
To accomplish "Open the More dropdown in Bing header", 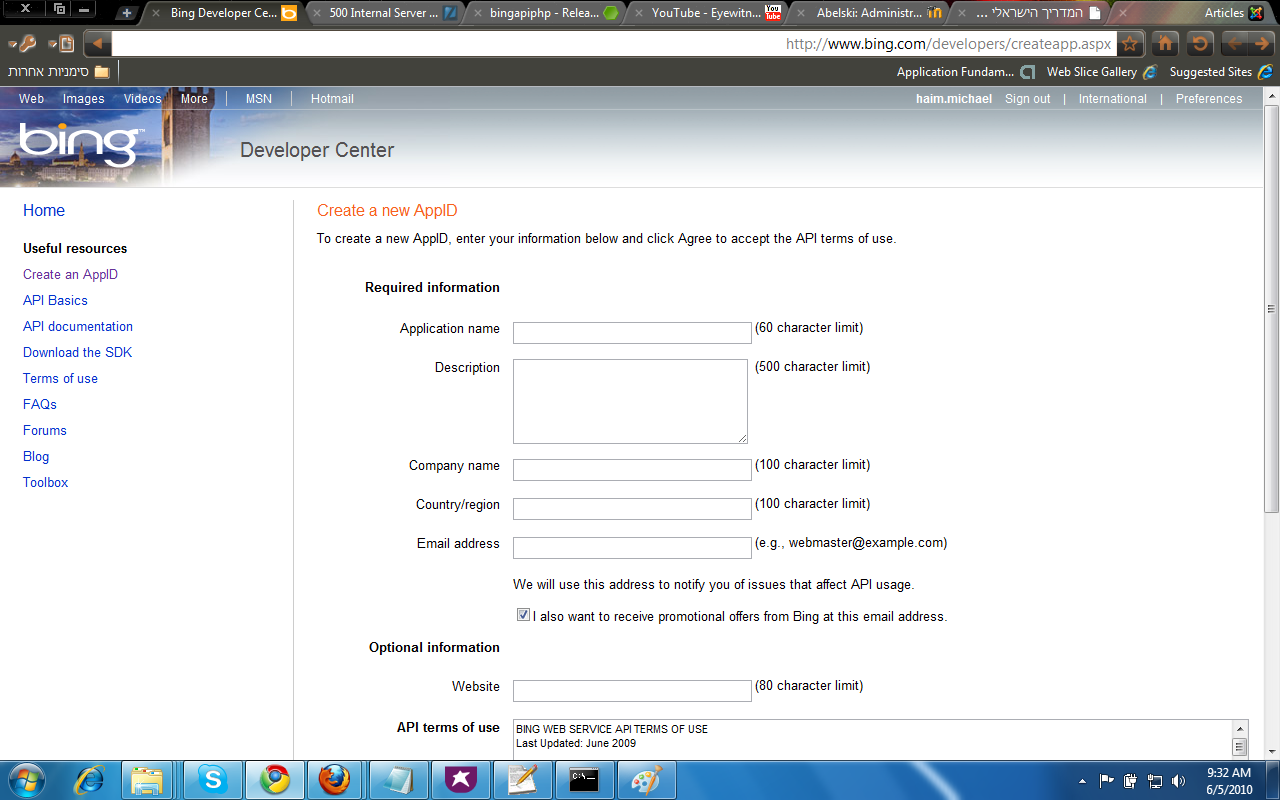I will pos(194,99).
